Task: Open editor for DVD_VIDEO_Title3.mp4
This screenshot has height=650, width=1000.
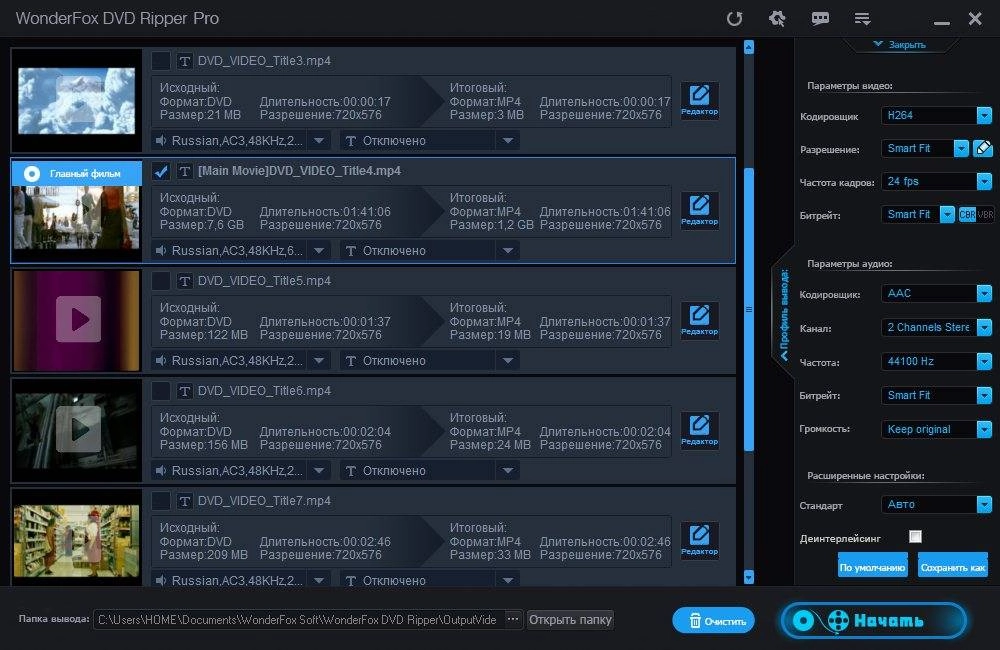Action: (700, 101)
